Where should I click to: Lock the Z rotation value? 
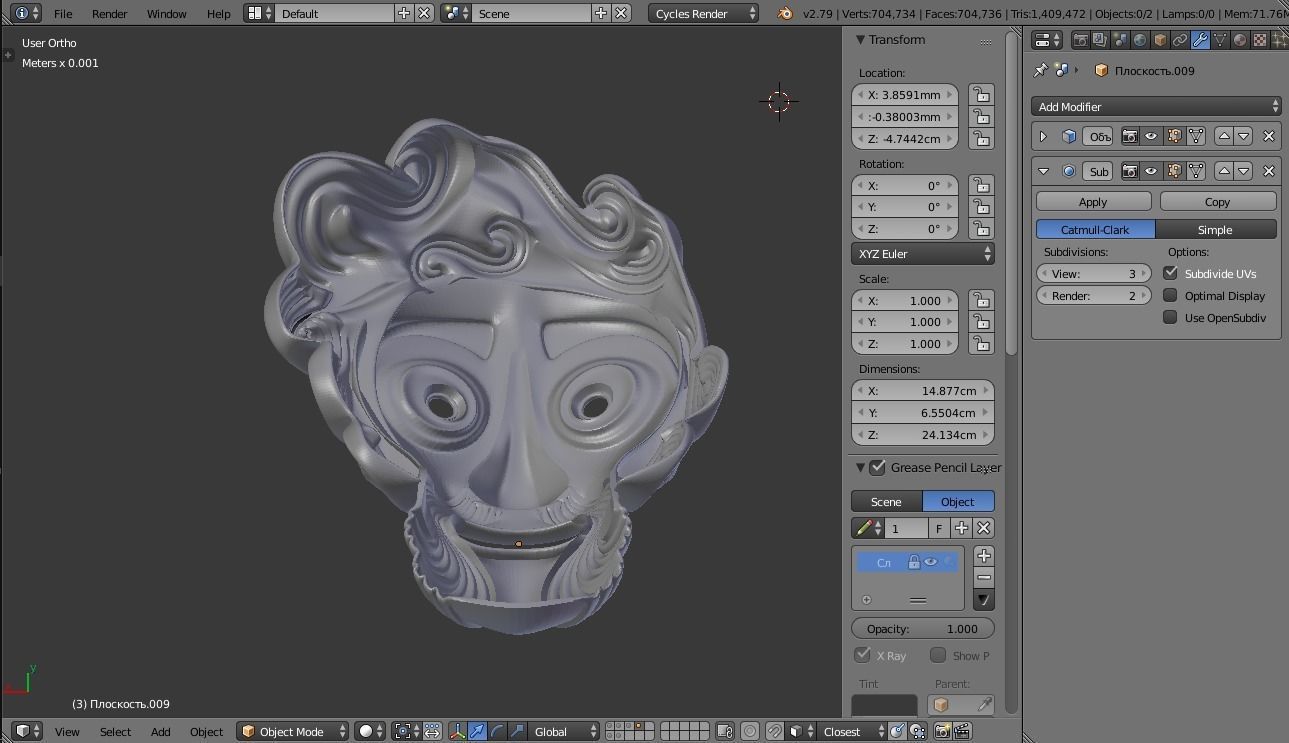(981, 229)
